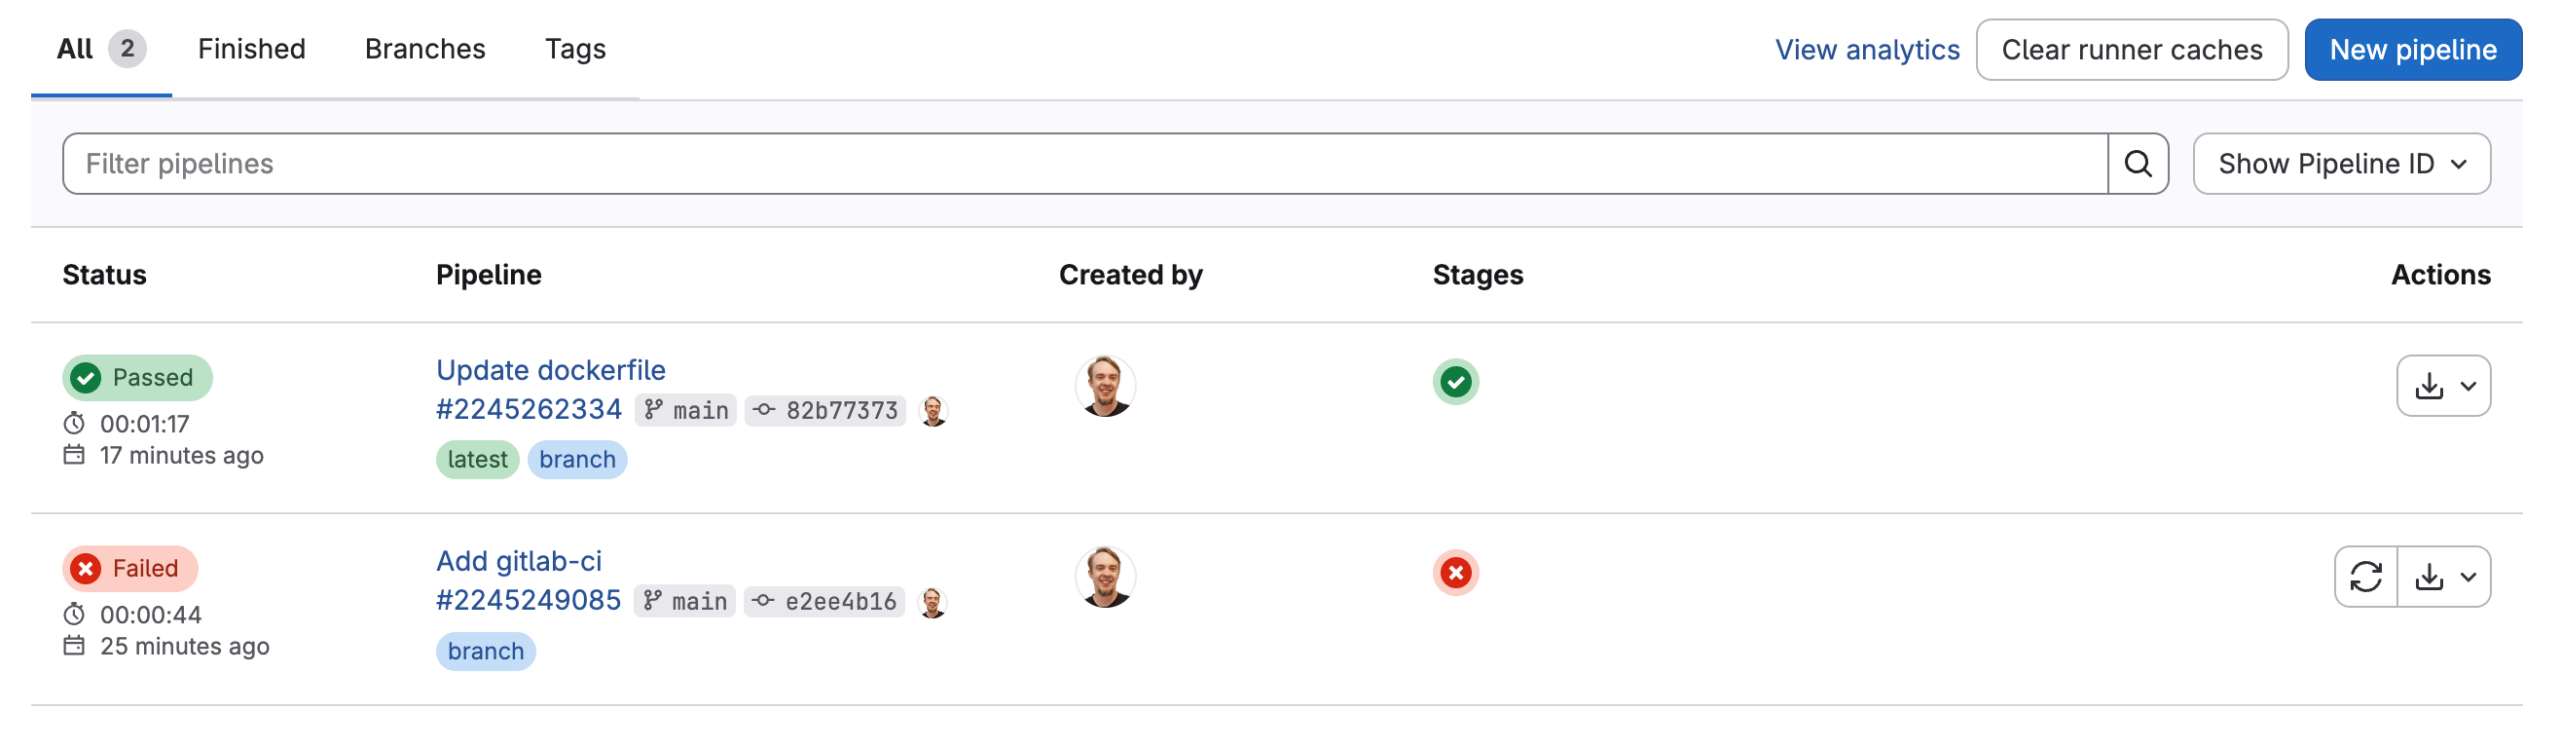Image resolution: width=2560 pixels, height=748 pixels.
Task: Retry the failed Add gitlab-ci pipeline
Action: (2365, 577)
